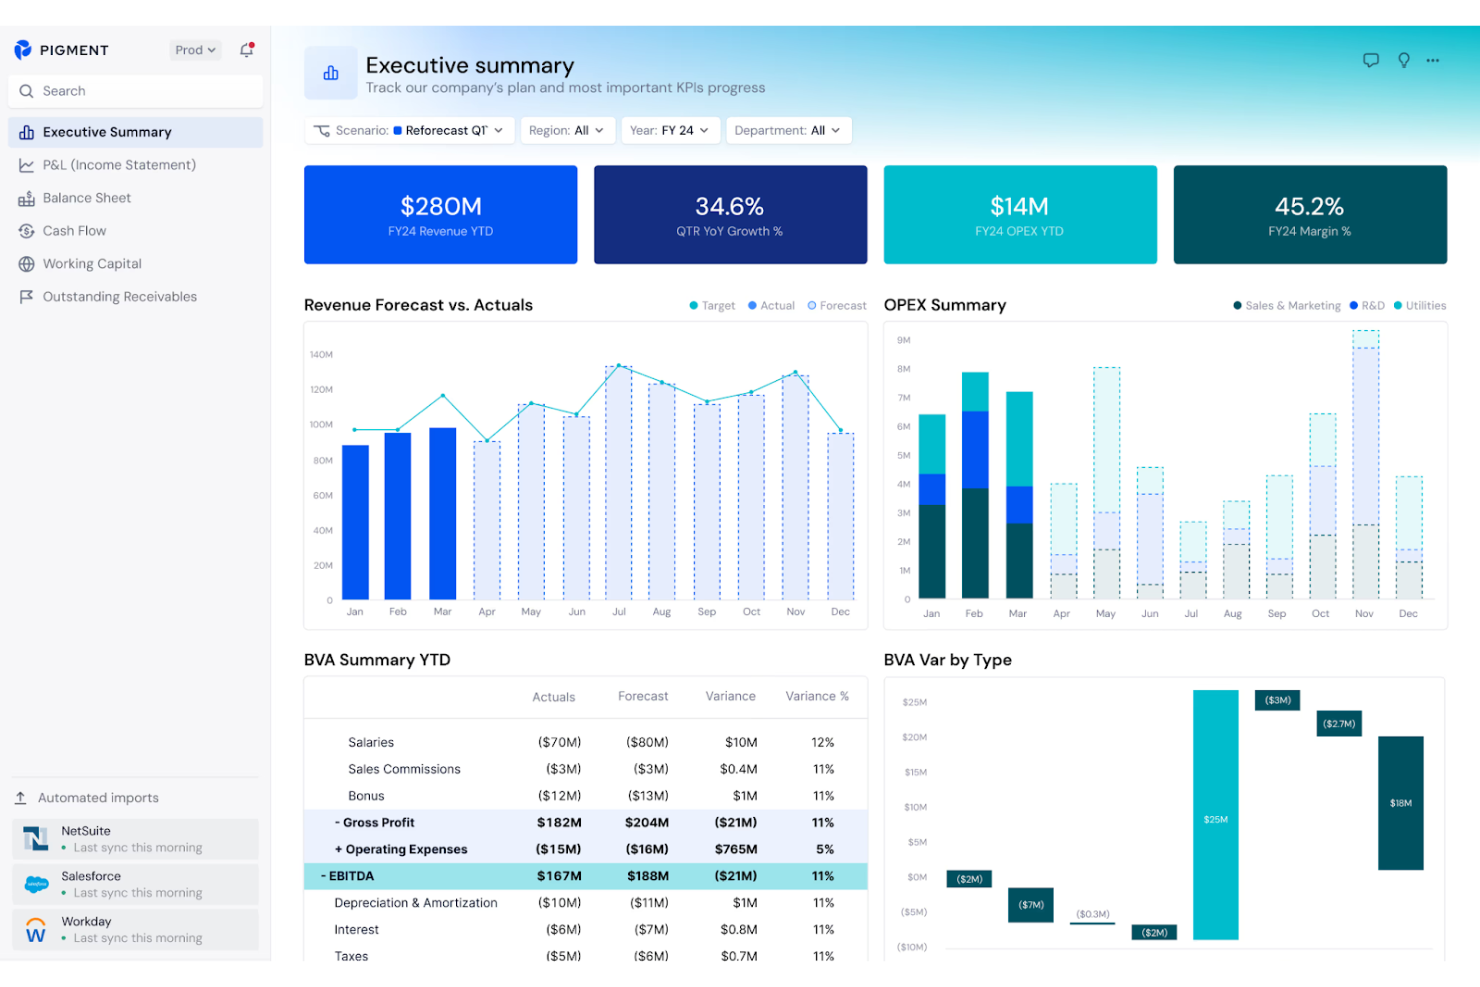1480x987 pixels.
Task: Select the Working Capital globe icon
Action: tap(27, 263)
